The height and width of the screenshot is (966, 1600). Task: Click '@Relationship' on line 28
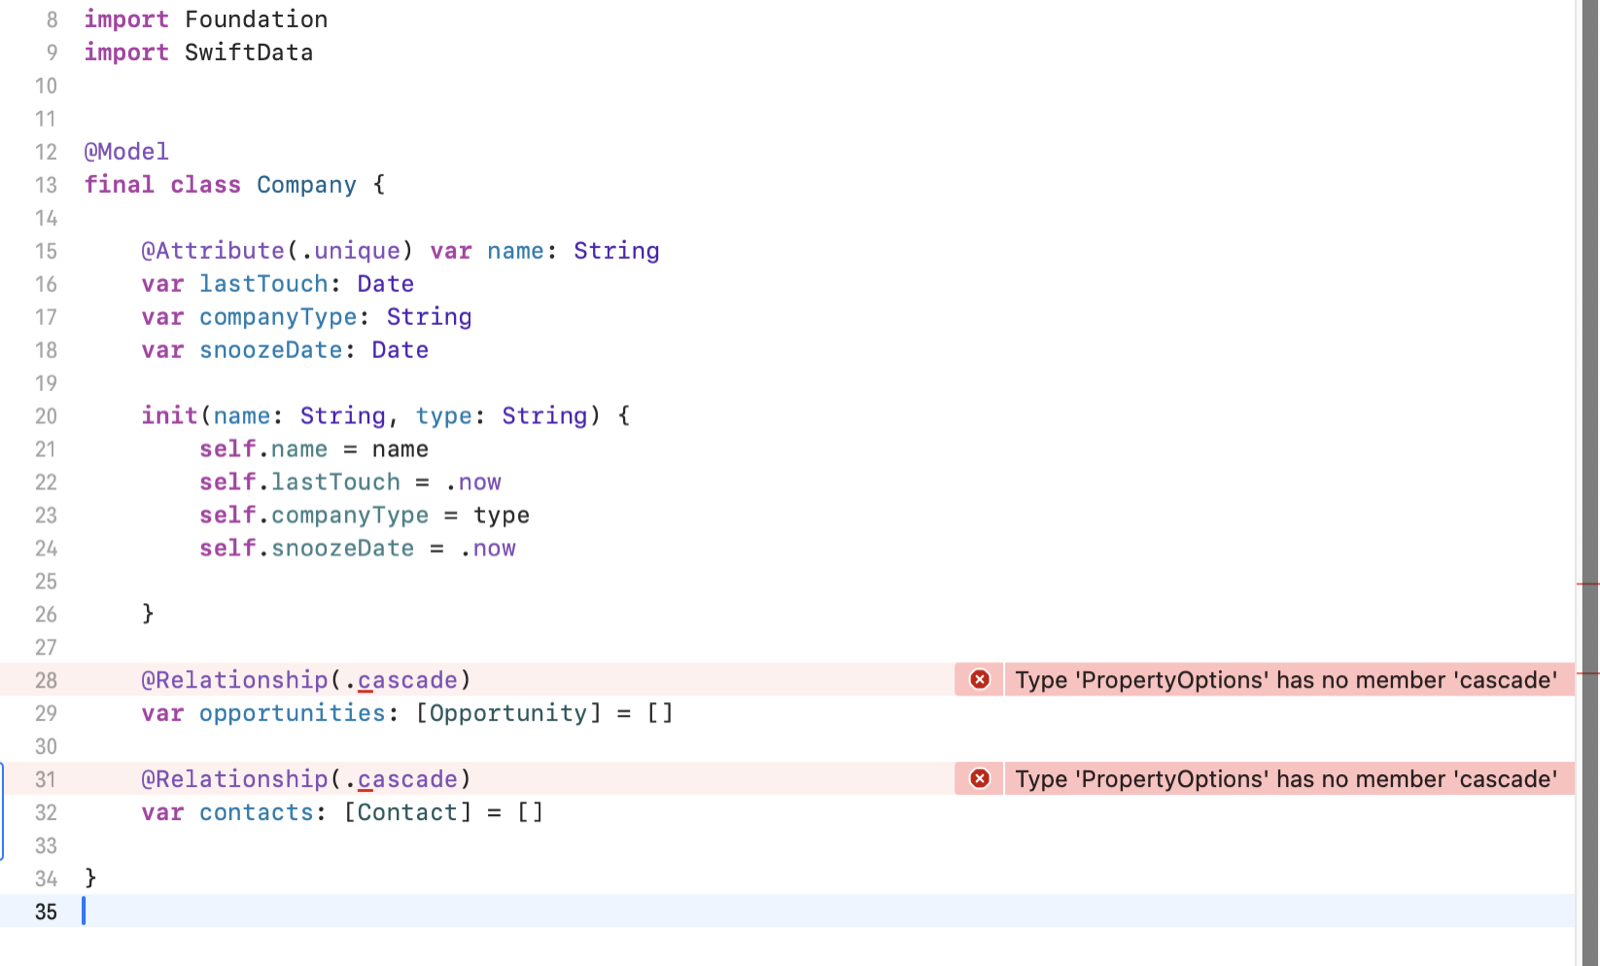[235, 680]
